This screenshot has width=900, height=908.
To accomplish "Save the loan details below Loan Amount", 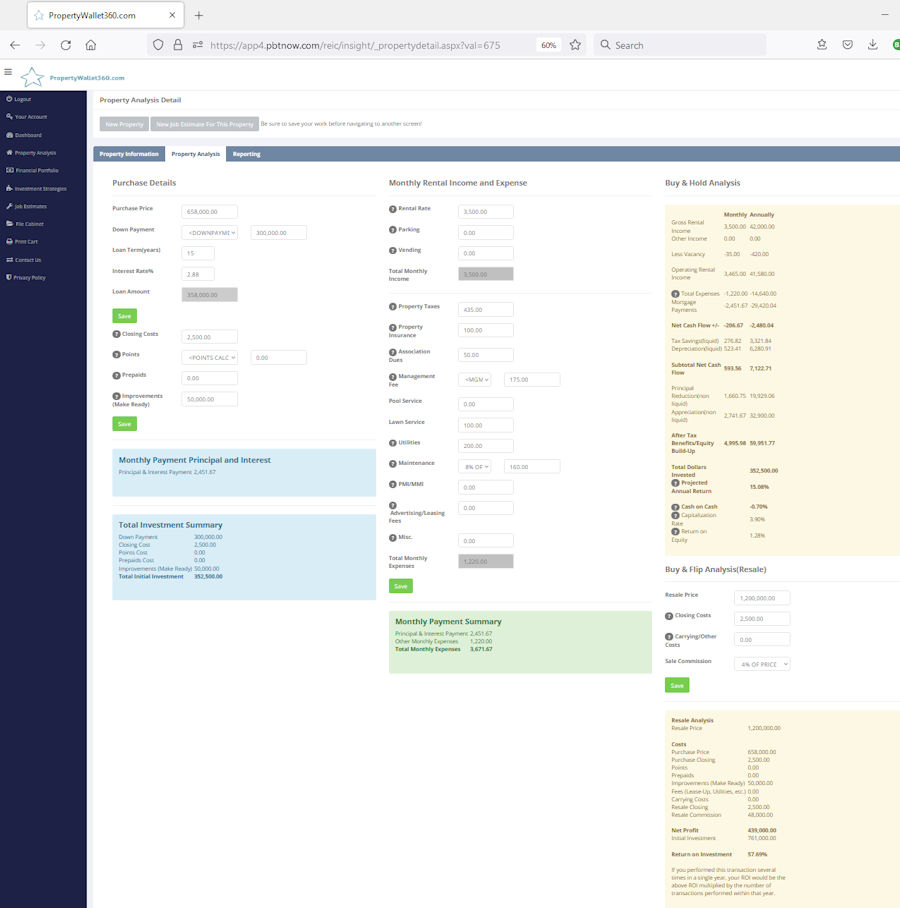I will coord(125,316).
